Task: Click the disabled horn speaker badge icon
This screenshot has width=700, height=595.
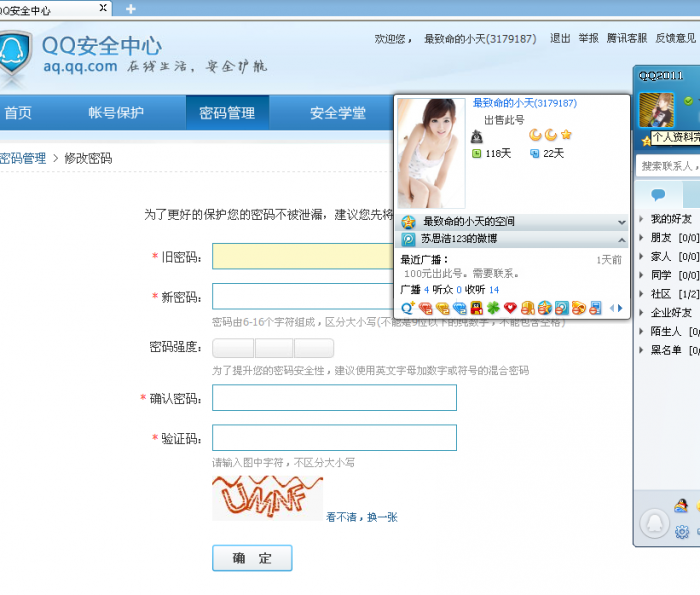Action: point(579,308)
